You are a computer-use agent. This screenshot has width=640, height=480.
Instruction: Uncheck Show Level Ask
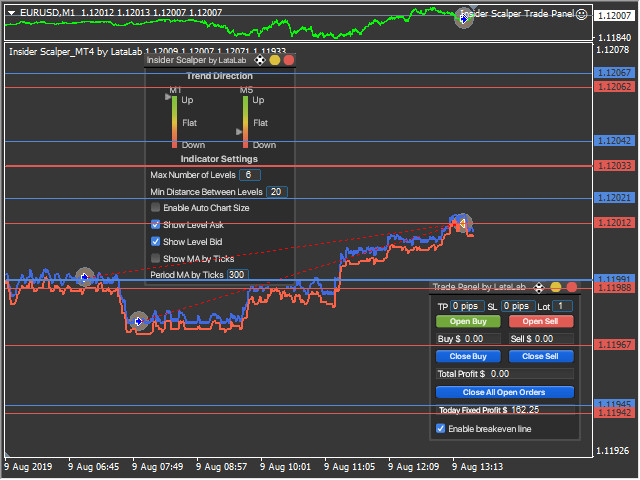tap(155, 224)
